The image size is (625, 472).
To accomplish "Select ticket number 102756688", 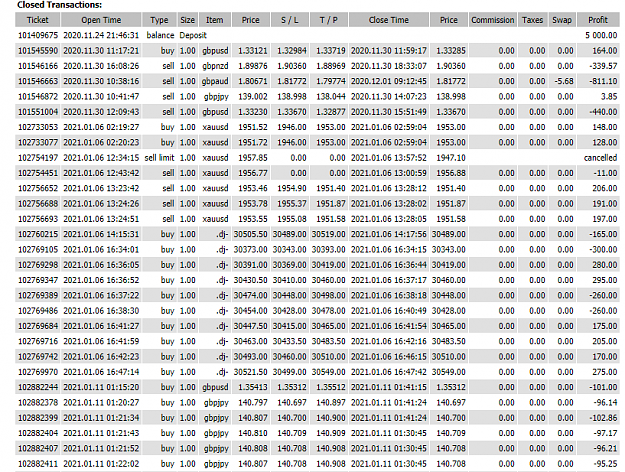I will (x=38, y=204).
